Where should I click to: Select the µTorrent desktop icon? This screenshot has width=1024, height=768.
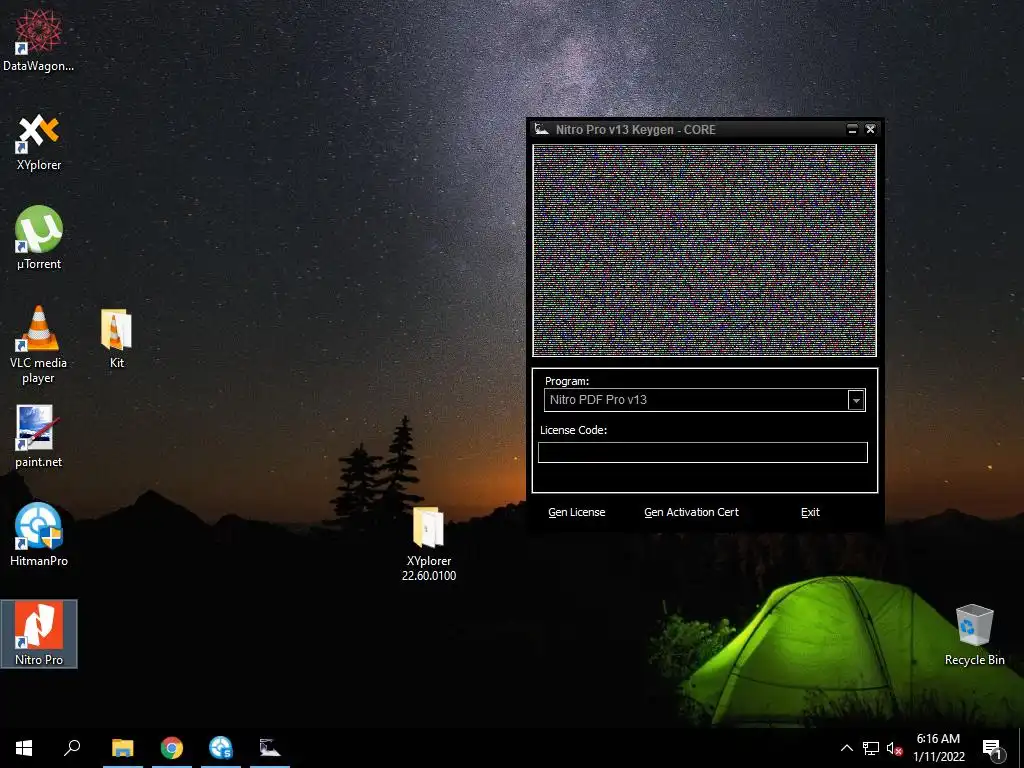(x=39, y=238)
